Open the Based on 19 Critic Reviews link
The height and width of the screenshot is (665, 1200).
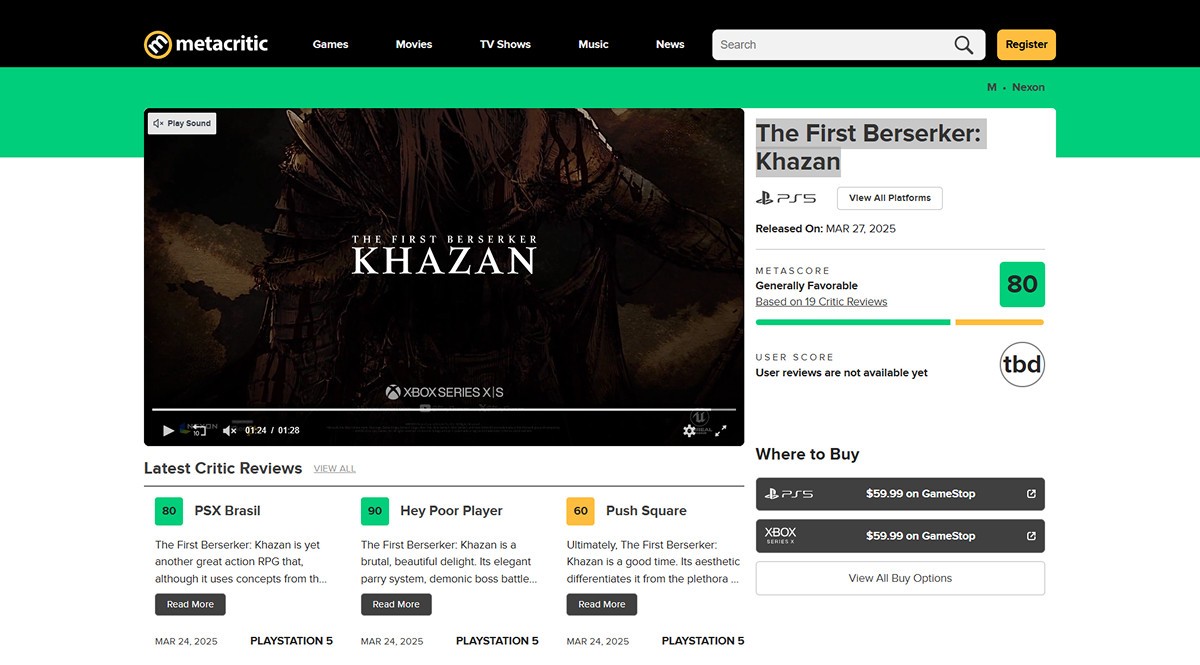(x=821, y=301)
